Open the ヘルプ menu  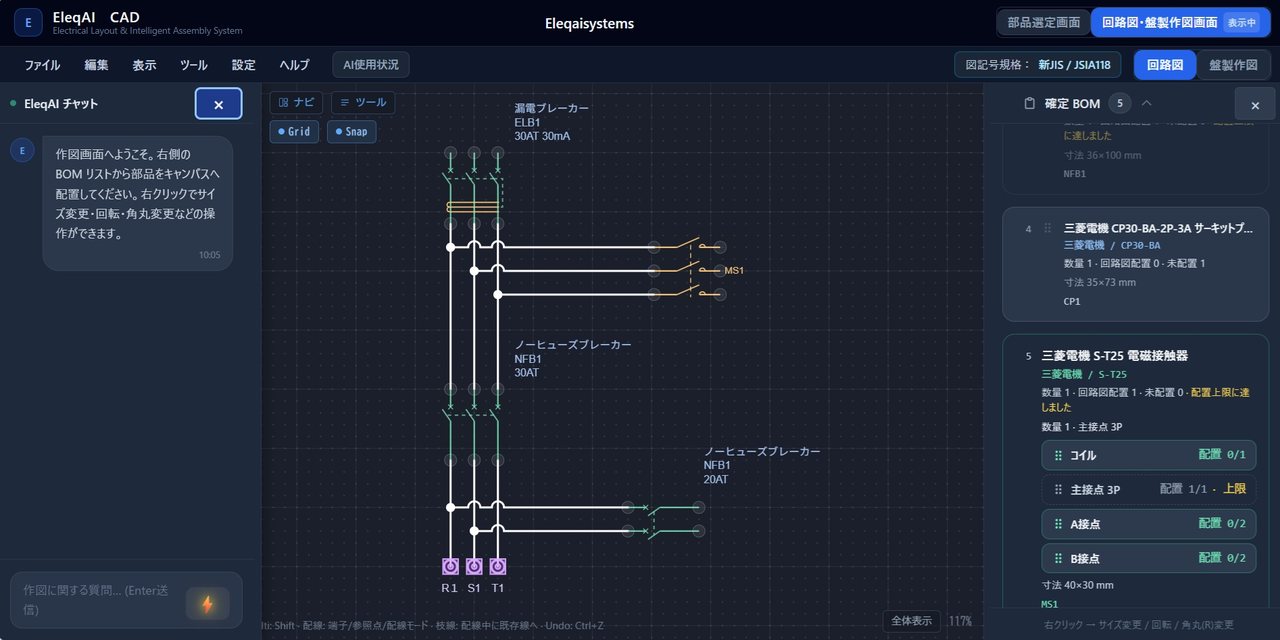pyautogui.click(x=294, y=65)
